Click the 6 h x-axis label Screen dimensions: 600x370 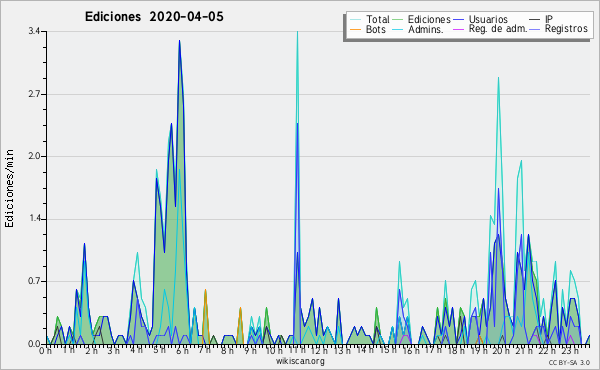pos(182,350)
